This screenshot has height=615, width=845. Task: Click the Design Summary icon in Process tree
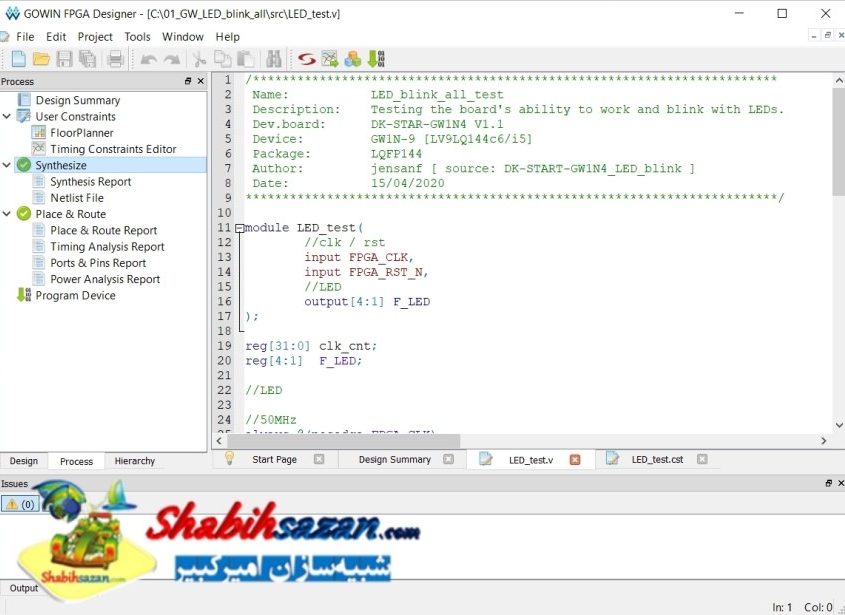24,100
